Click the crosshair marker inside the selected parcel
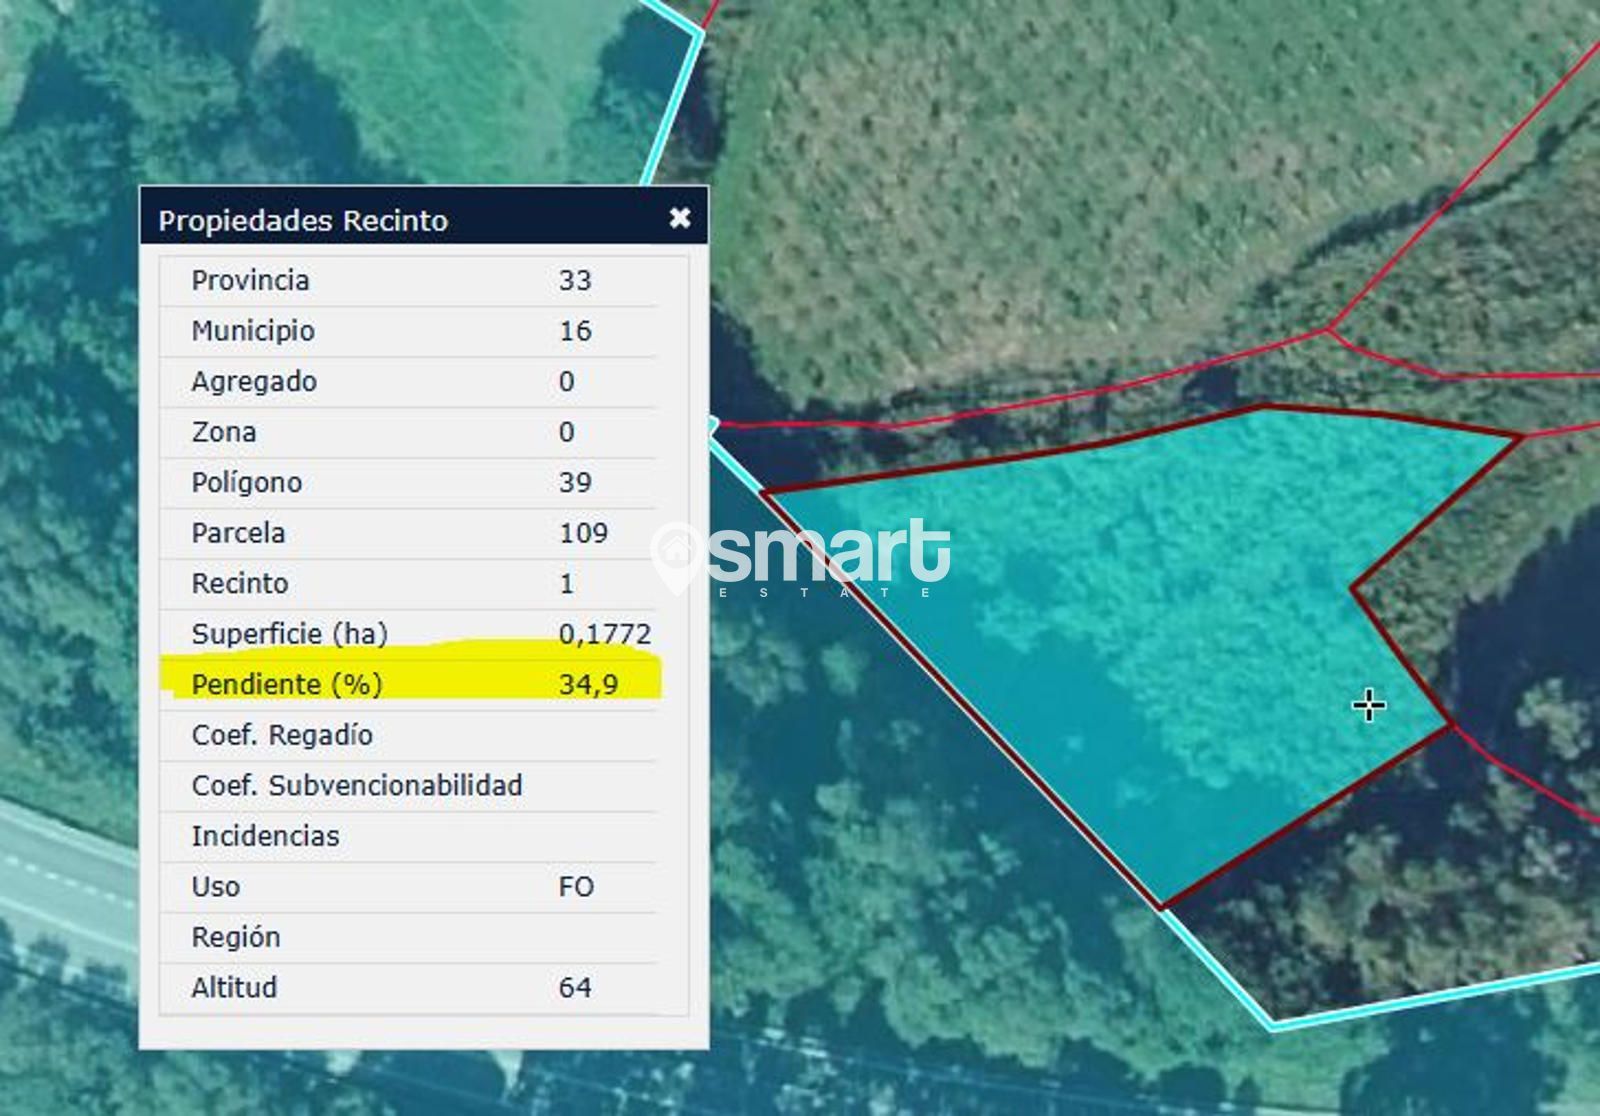This screenshot has height=1116, width=1600. pyautogui.click(x=1368, y=706)
